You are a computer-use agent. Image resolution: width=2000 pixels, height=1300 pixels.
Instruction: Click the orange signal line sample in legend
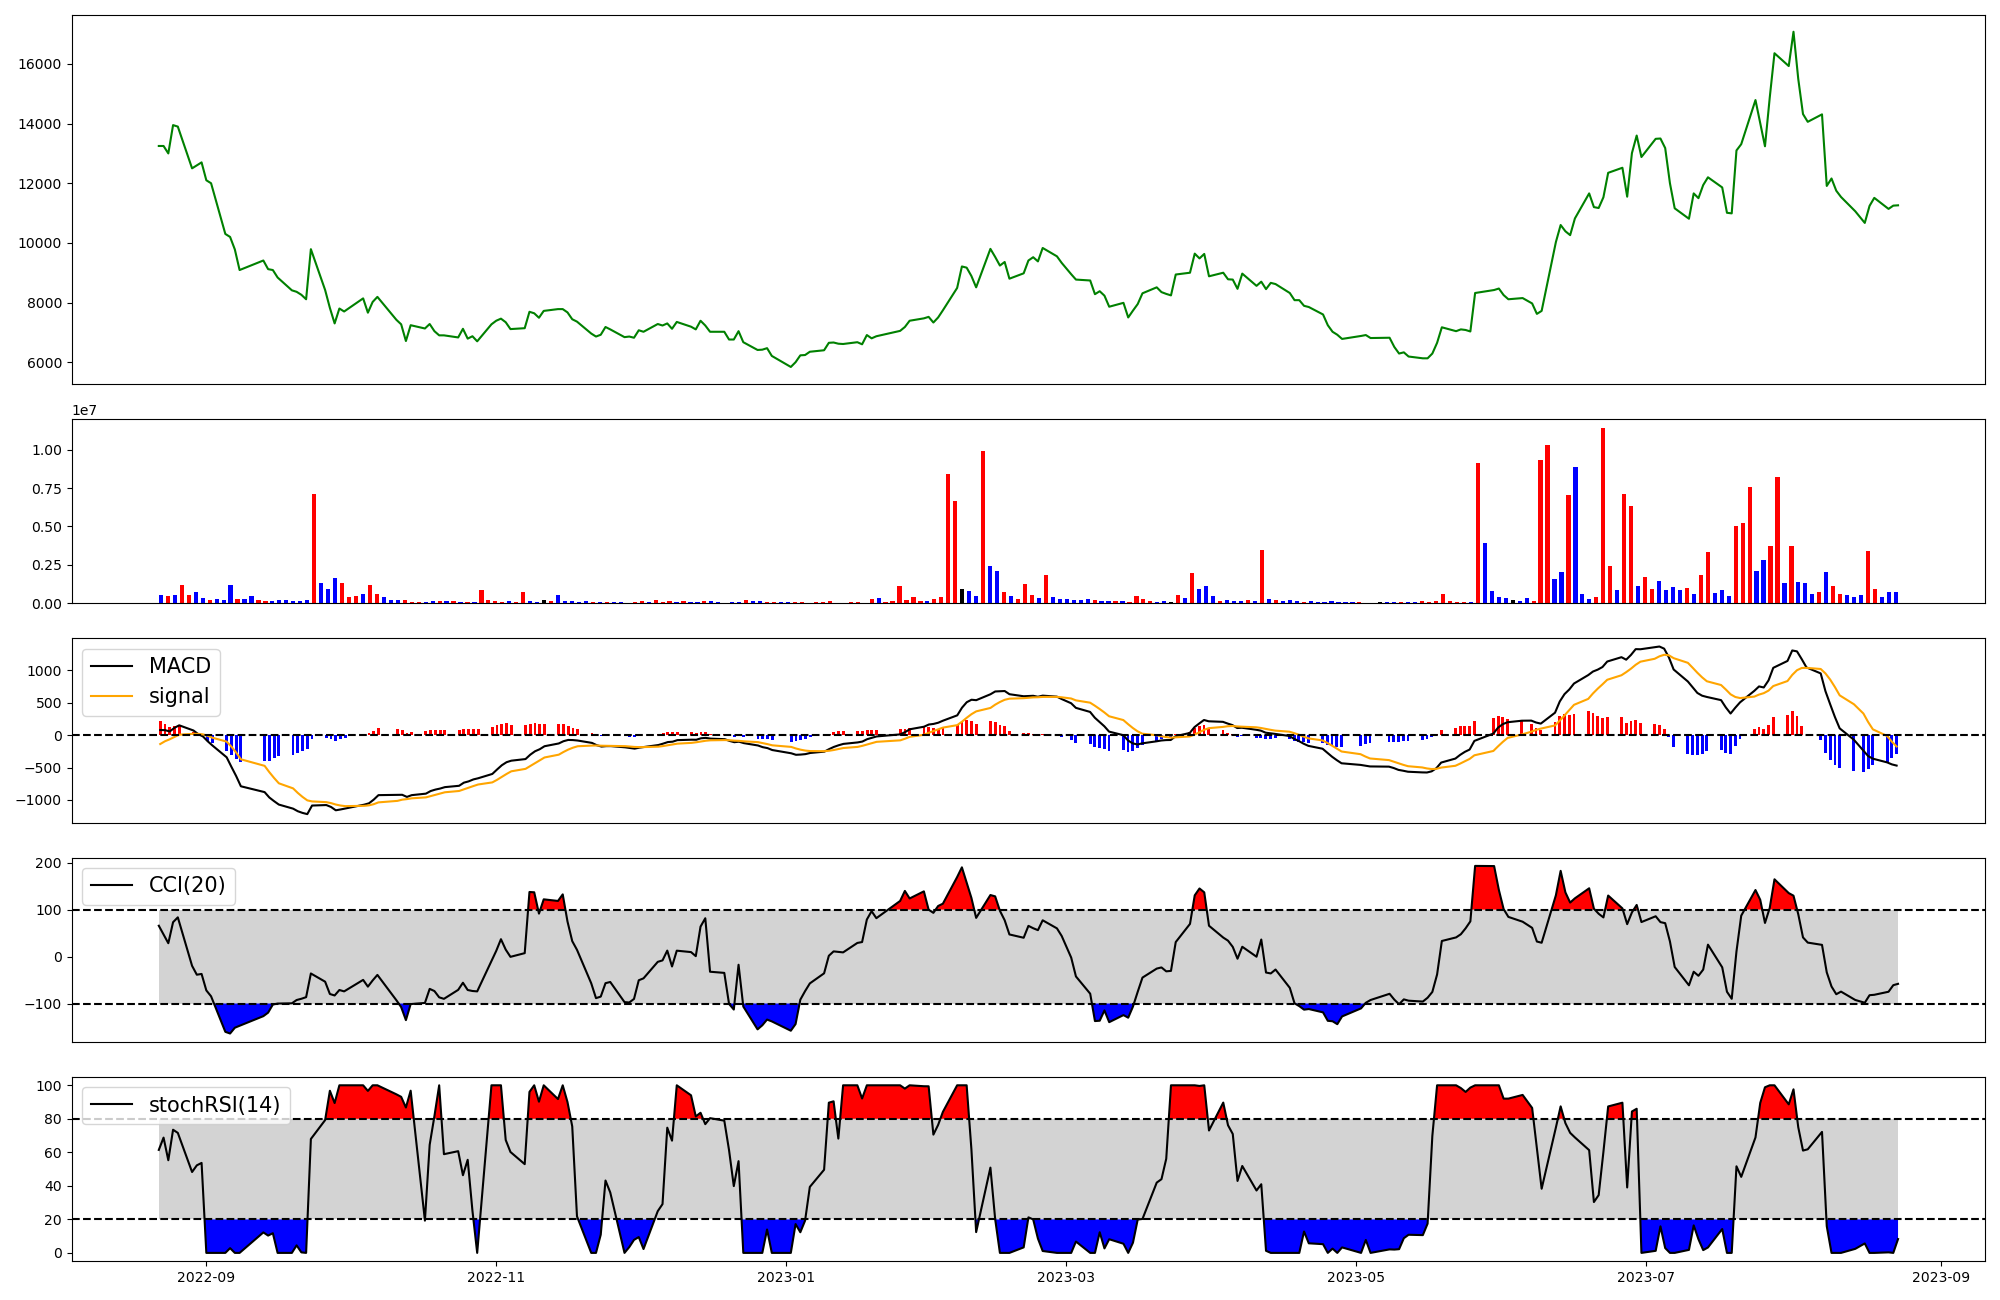[x=111, y=696]
